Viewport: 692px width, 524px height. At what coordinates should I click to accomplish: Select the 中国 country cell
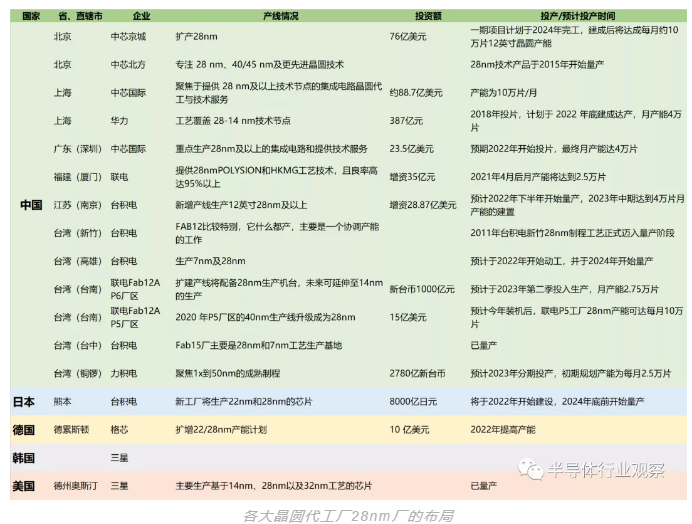[30, 204]
